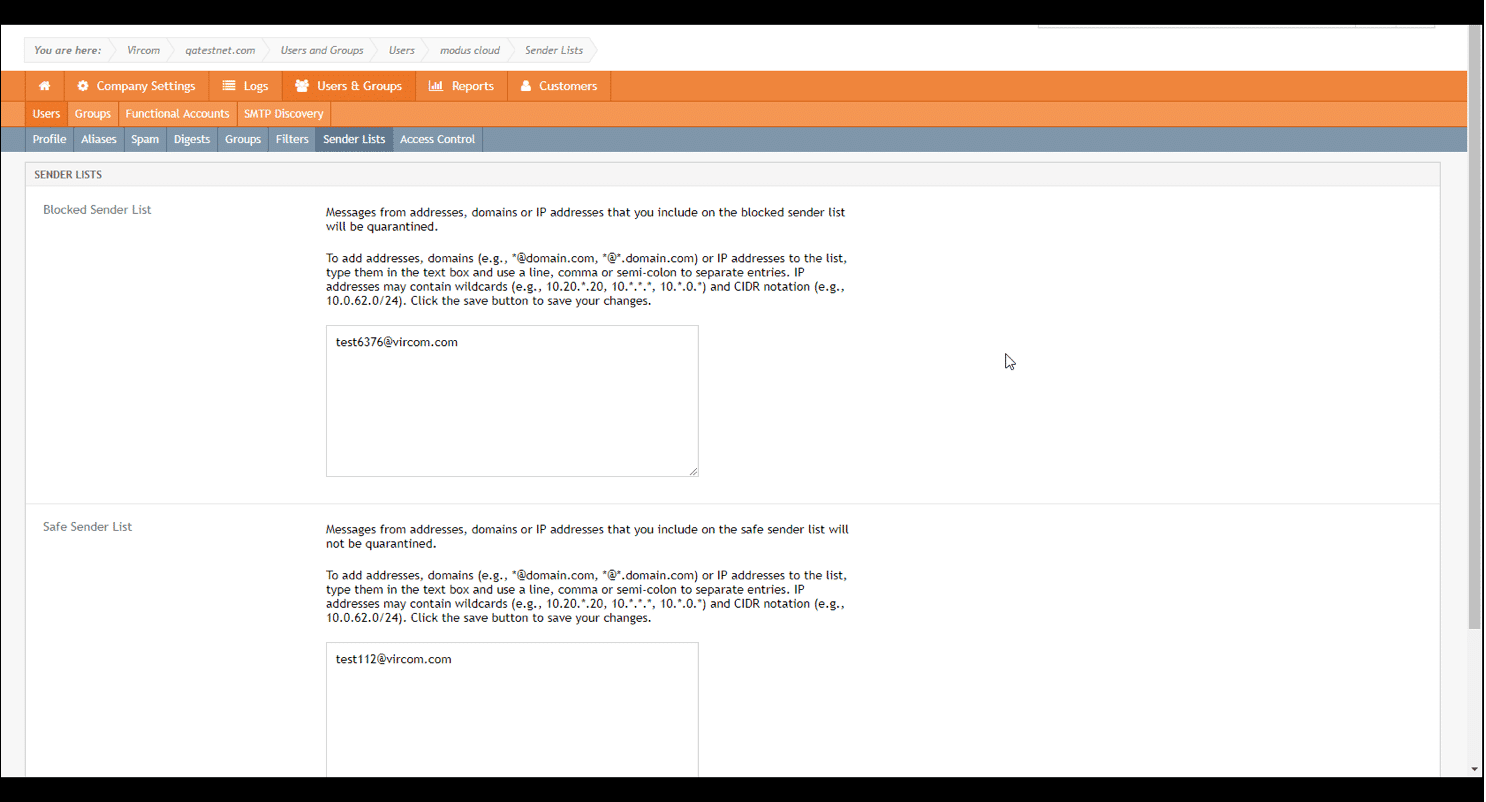This screenshot has height=802, width=1486.
Task: Switch to the Profile tab
Action: tap(49, 139)
